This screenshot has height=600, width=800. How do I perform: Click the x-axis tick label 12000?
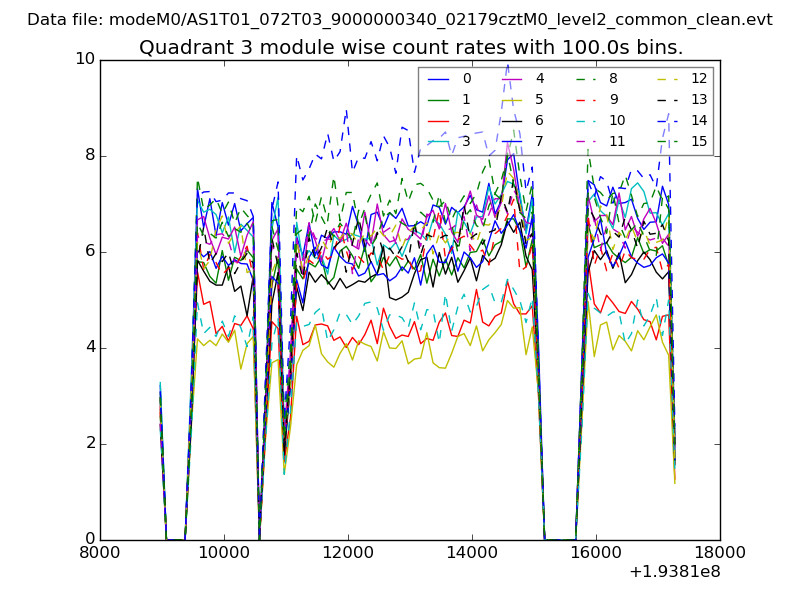coord(348,554)
